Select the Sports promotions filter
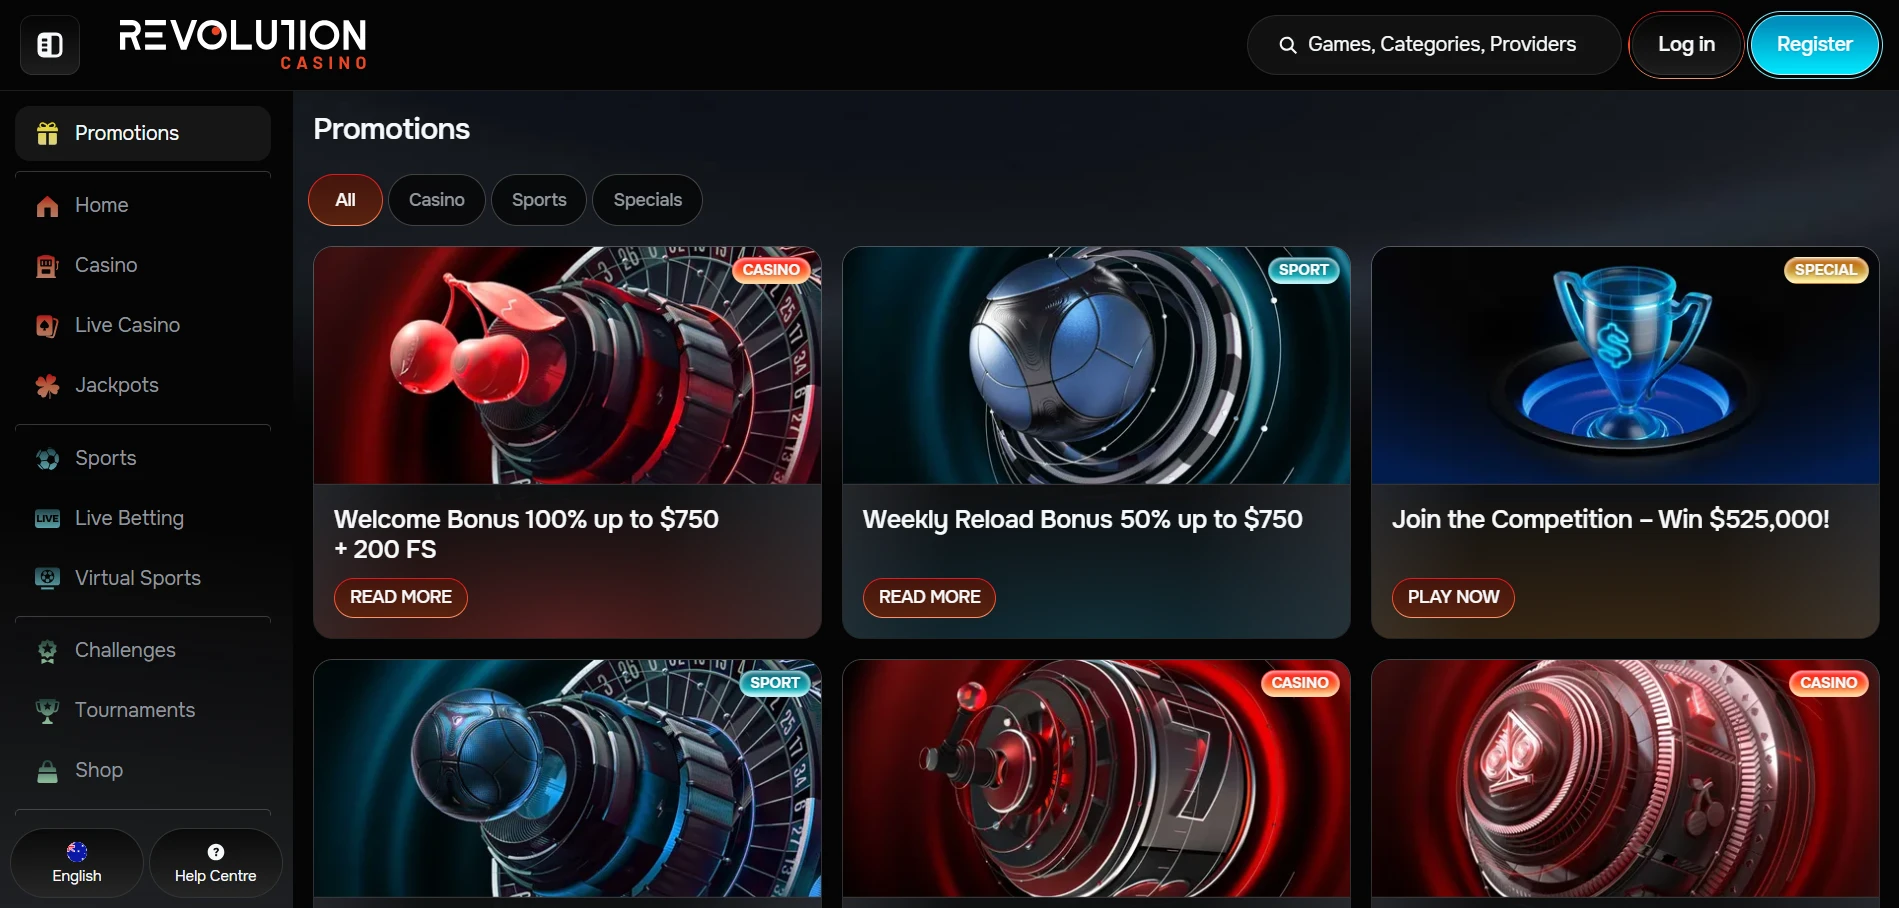The height and width of the screenshot is (908, 1899). [x=539, y=200]
